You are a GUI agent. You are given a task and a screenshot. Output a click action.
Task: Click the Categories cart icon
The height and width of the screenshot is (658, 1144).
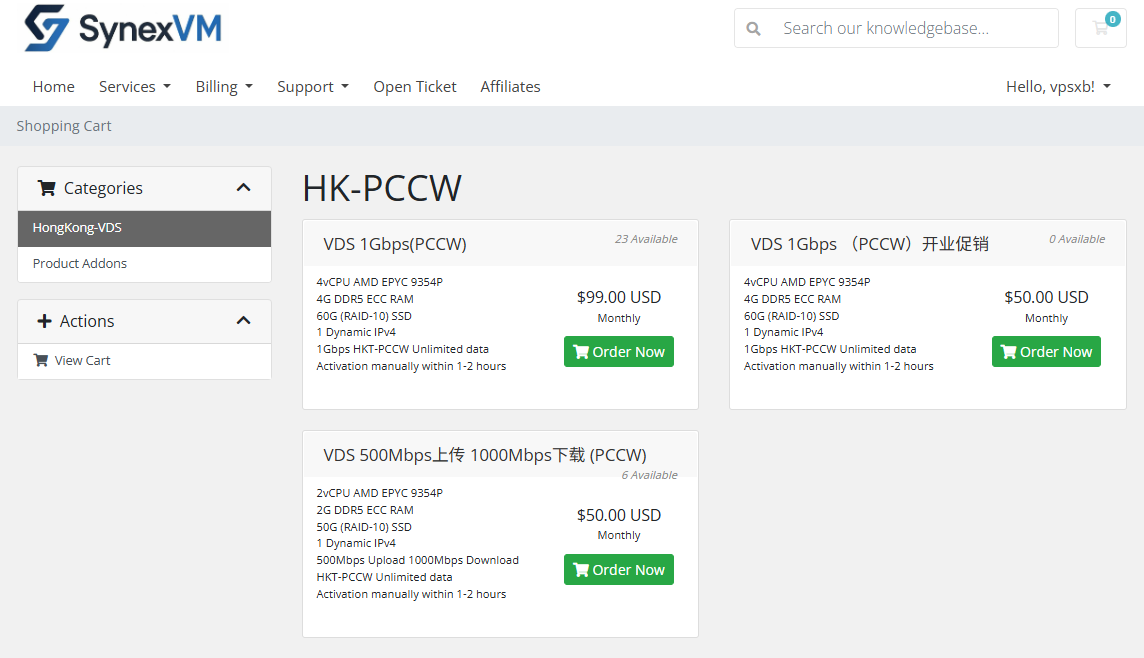(x=47, y=188)
